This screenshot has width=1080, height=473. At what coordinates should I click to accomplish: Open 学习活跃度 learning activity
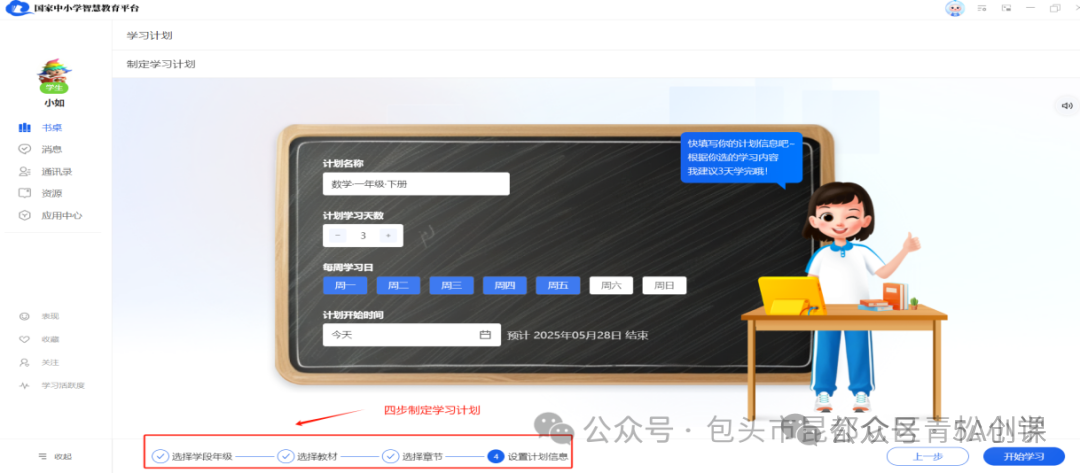[62, 385]
